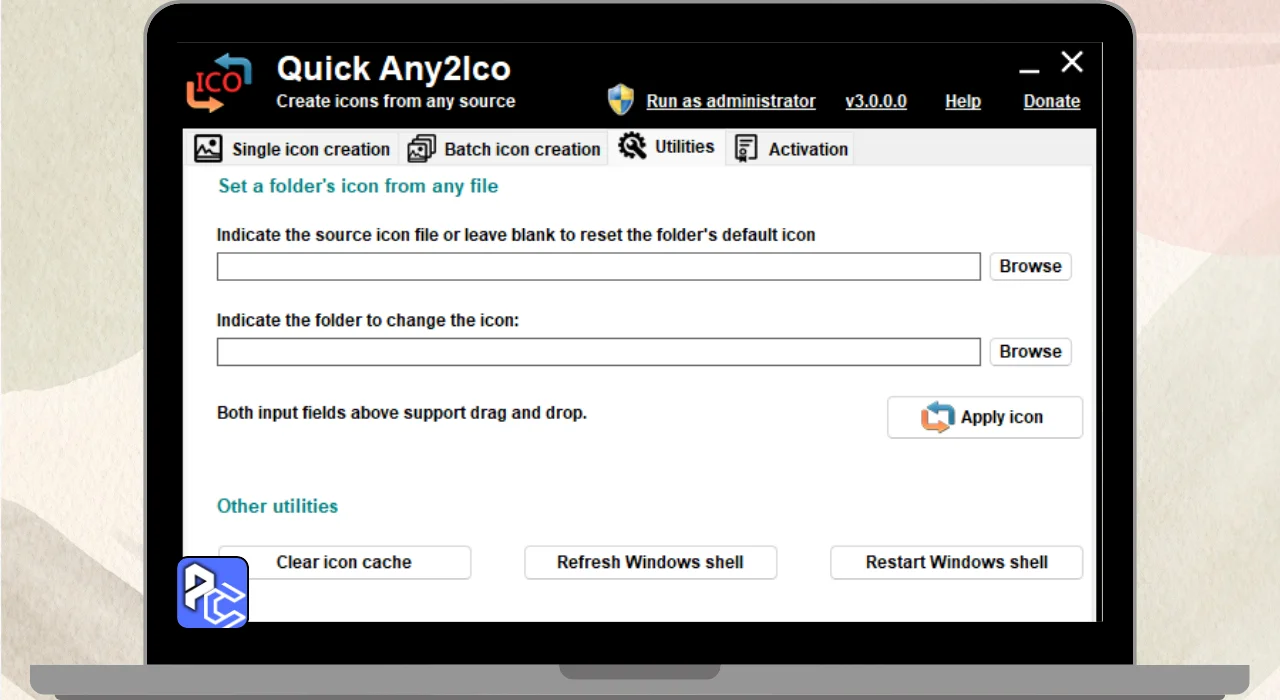Open the Activation tab
The height and width of the screenshot is (700, 1280).
point(791,149)
